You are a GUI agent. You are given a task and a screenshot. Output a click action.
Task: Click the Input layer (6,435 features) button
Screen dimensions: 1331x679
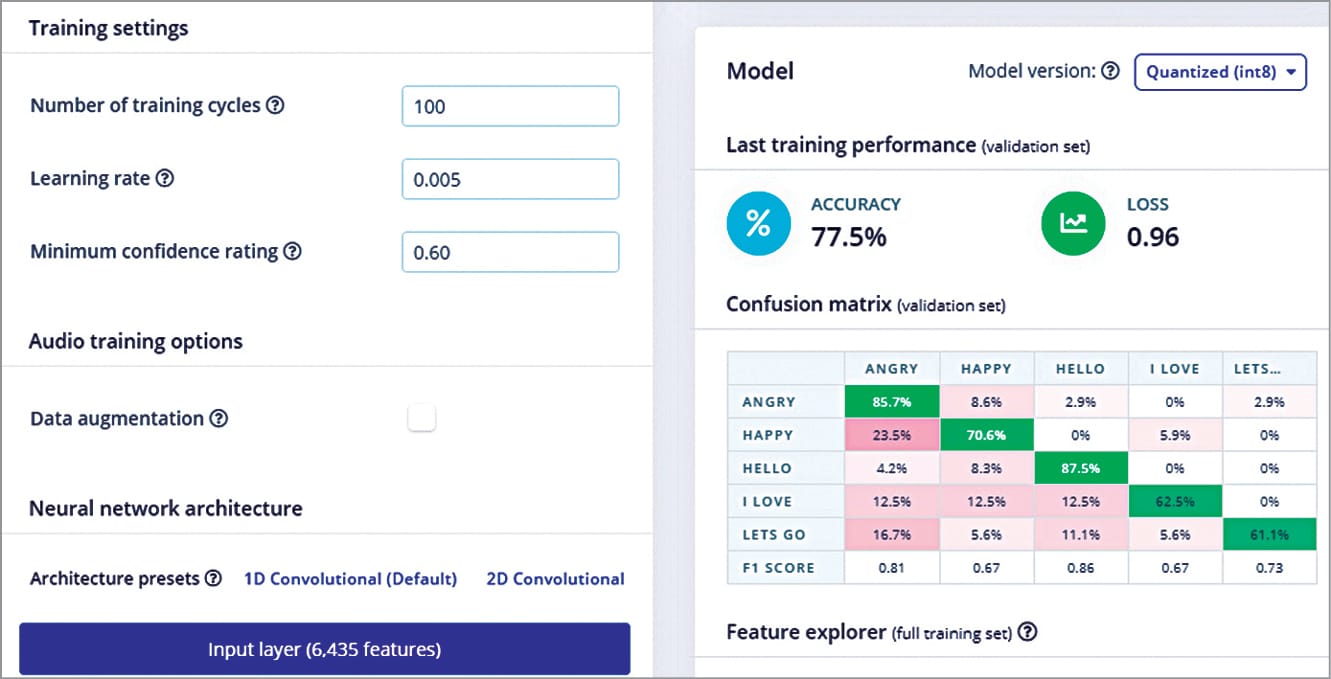[x=324, y=649]
